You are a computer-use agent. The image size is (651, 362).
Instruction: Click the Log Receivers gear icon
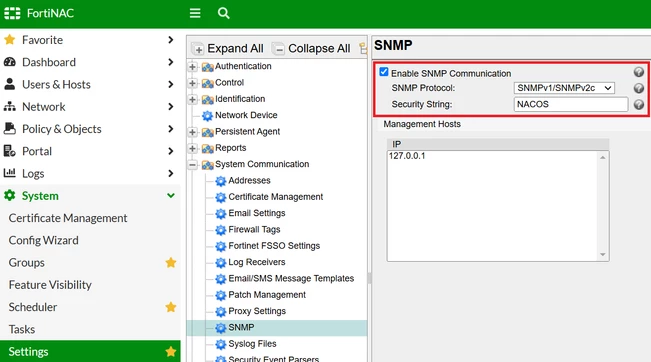pyautogui.click(x=220, y=263)
